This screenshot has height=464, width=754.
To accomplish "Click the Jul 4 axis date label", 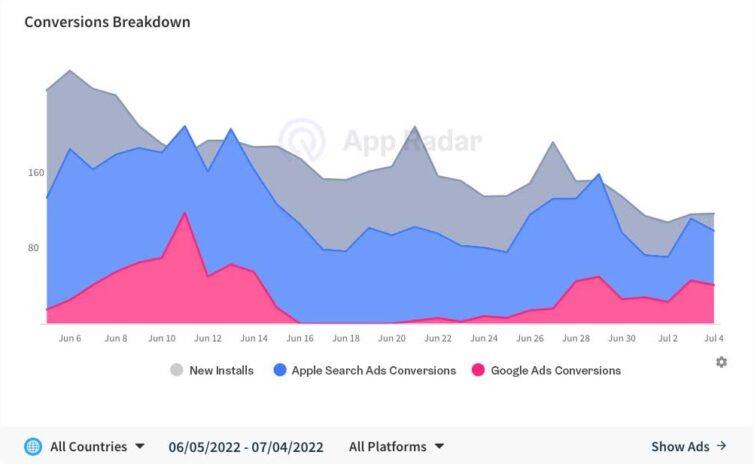I will [x=714, y=338].
